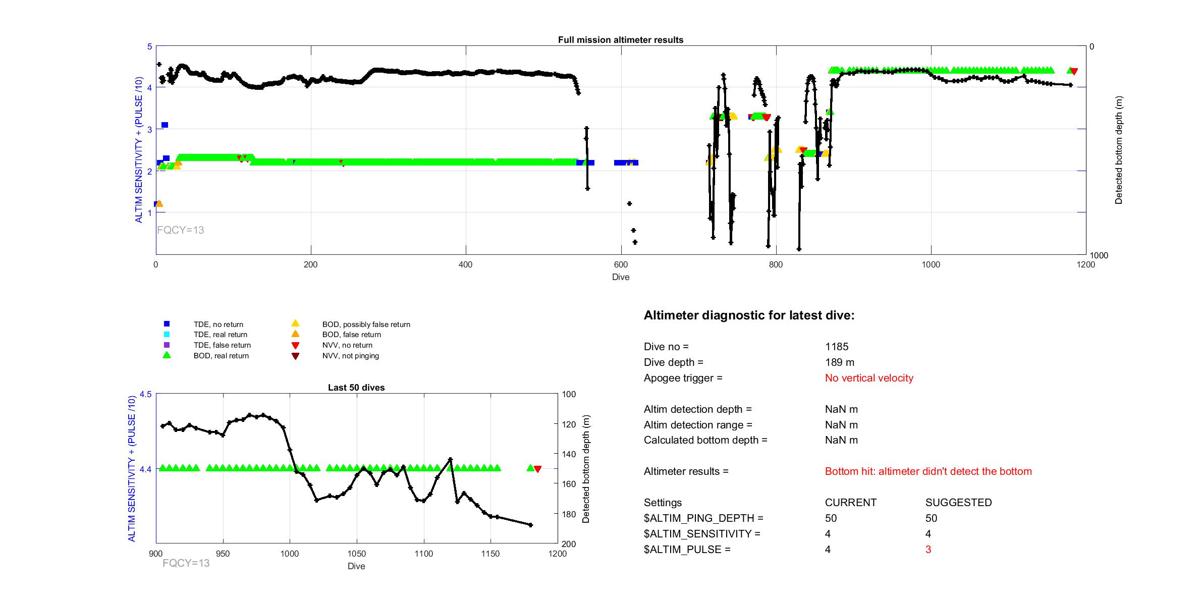This screenshot has height=611, width=1200.
Task: Click the suggested $ALTIM_SENSITIVITY value 4
Action: click(929, 534)
